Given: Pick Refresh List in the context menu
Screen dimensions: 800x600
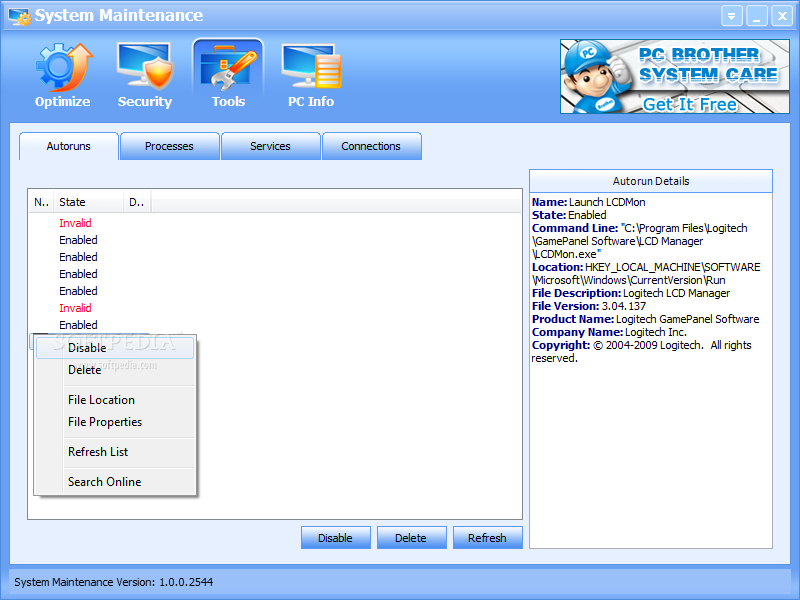Looking at the screenshot, I should tap(115, 452).
